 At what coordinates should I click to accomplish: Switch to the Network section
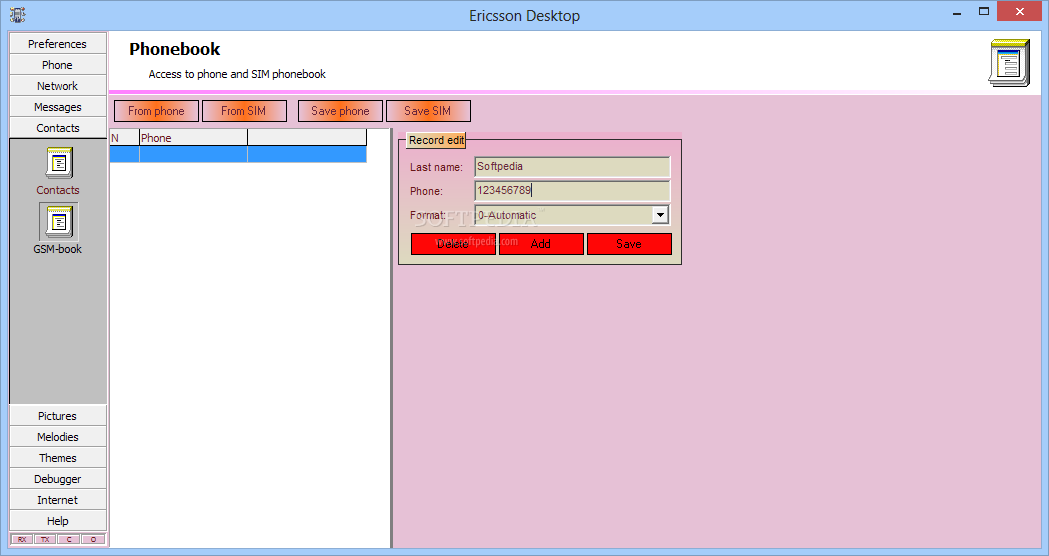coord(58,86)
